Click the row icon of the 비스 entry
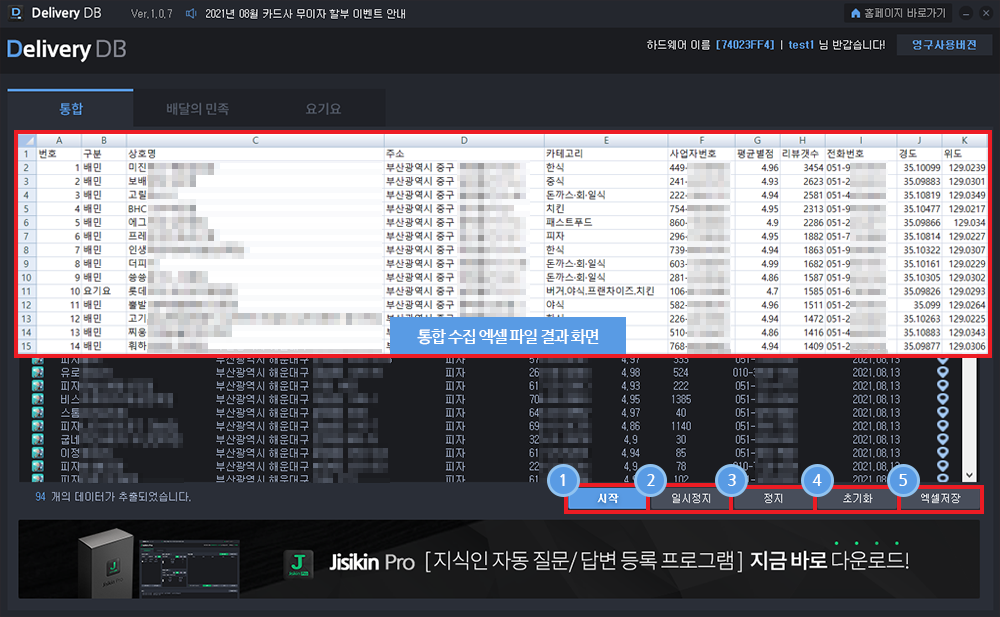This screenshot has width=1000, height=617. pyautogui.click(x=38, y=399)
